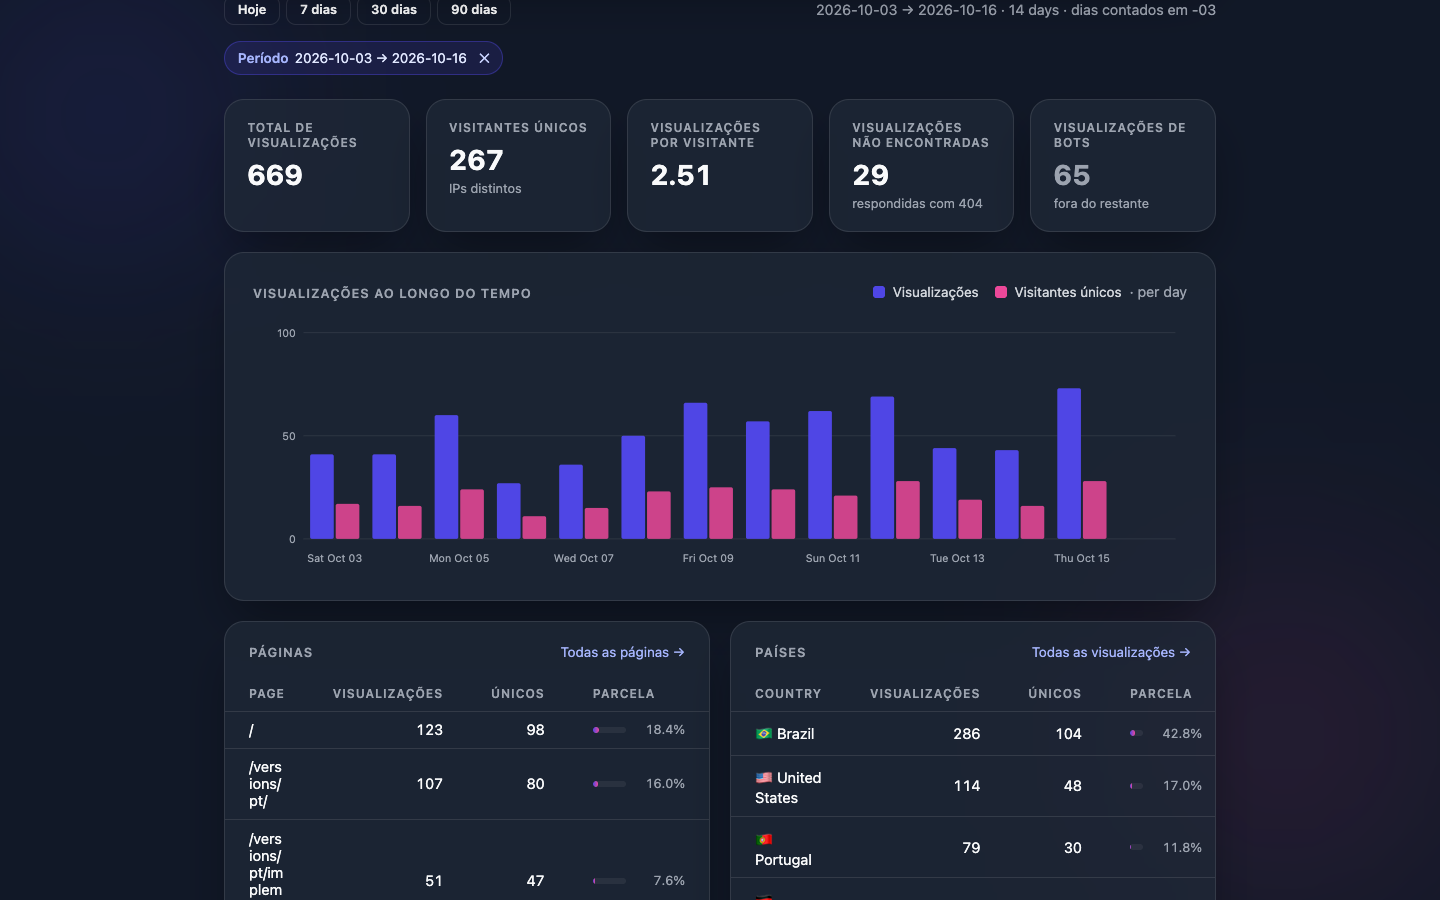The image size is (1440, 900).
Task: Select the 7 dias range
Action: (318, 10)
